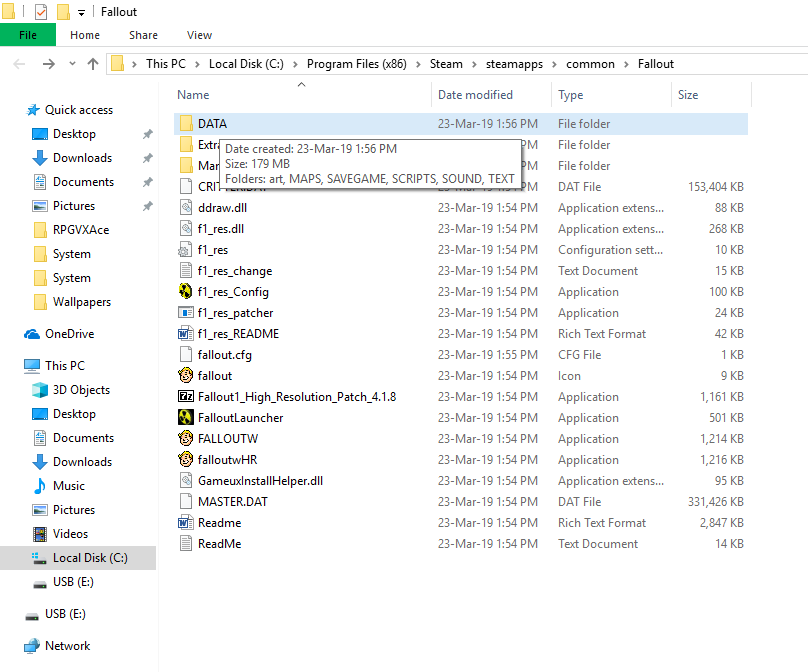
Task: Open OneDrive in the navigation pane
Action: coord(59,334)
